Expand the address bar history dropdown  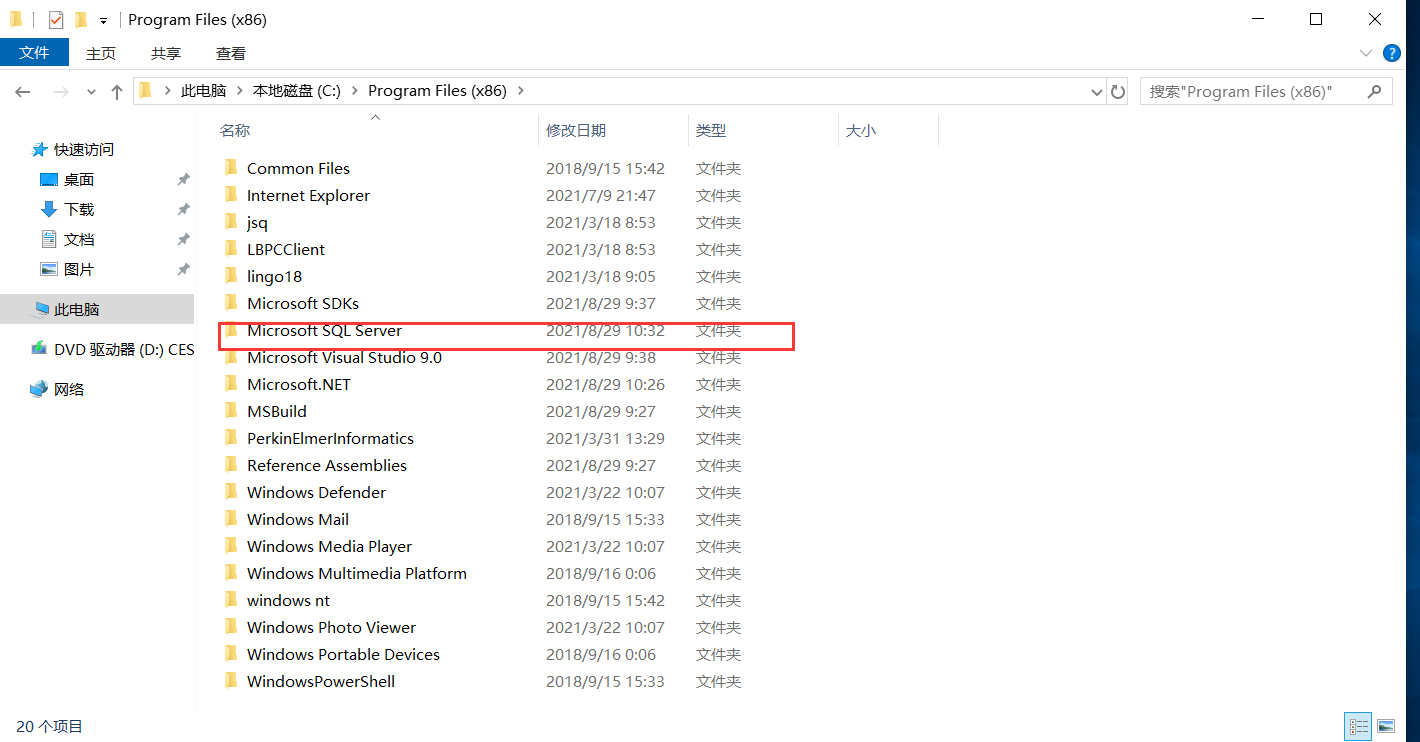coord(1097,91)
